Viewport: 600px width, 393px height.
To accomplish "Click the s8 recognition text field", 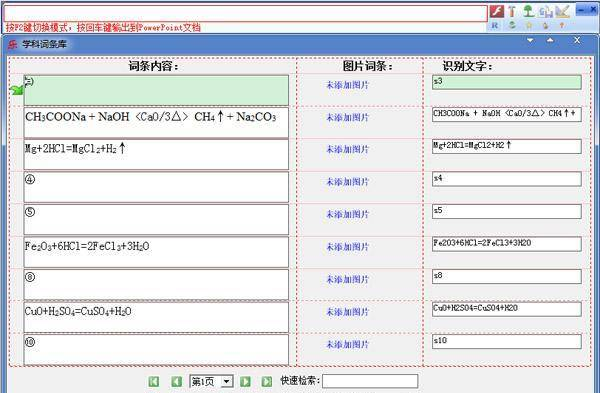I will 507,277.
